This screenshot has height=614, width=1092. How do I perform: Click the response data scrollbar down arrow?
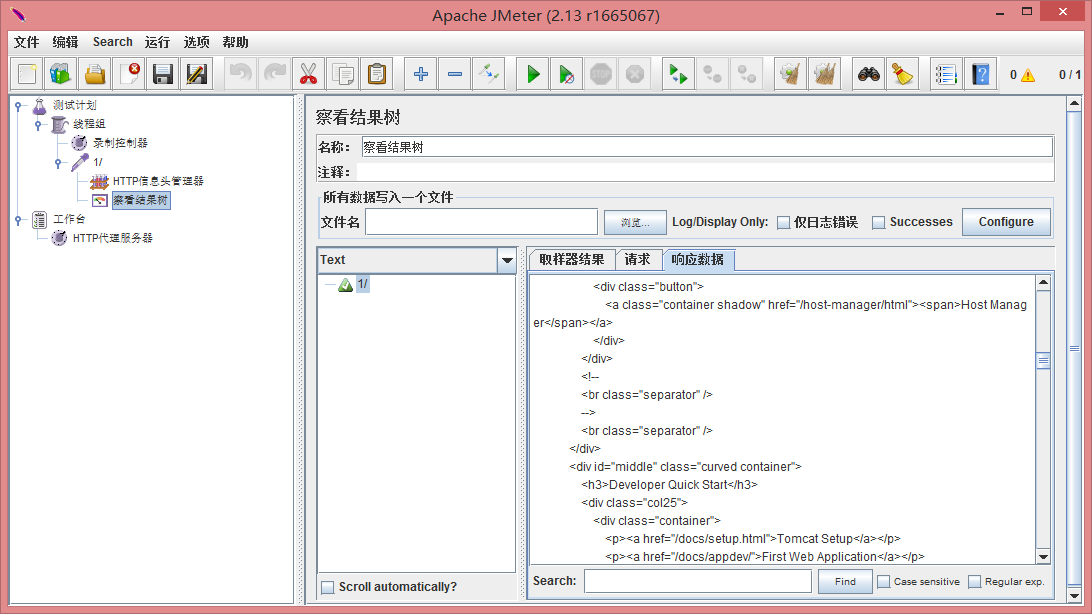(1043, 557)
